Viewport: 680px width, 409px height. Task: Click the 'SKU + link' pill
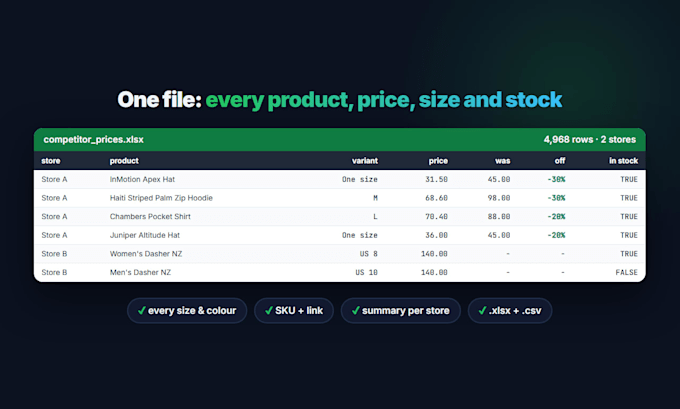pyautogui.click(x=294, y=311)
